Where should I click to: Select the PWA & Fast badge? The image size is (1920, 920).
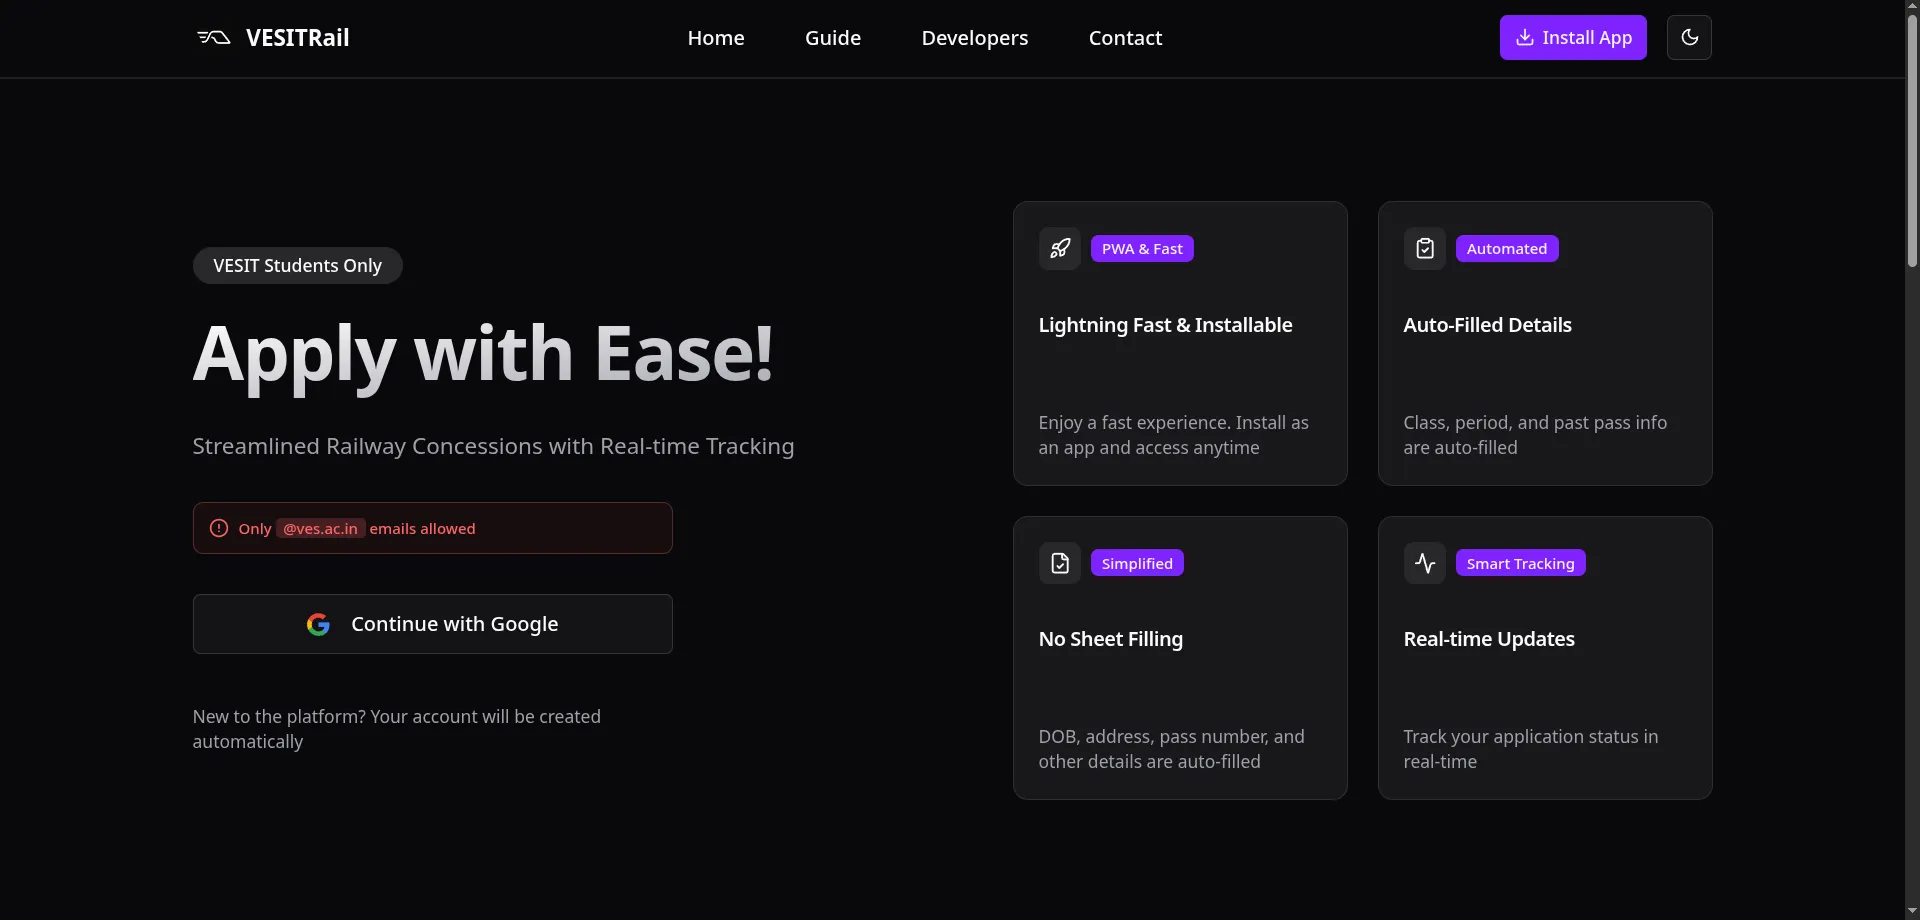click(1143, 248)
